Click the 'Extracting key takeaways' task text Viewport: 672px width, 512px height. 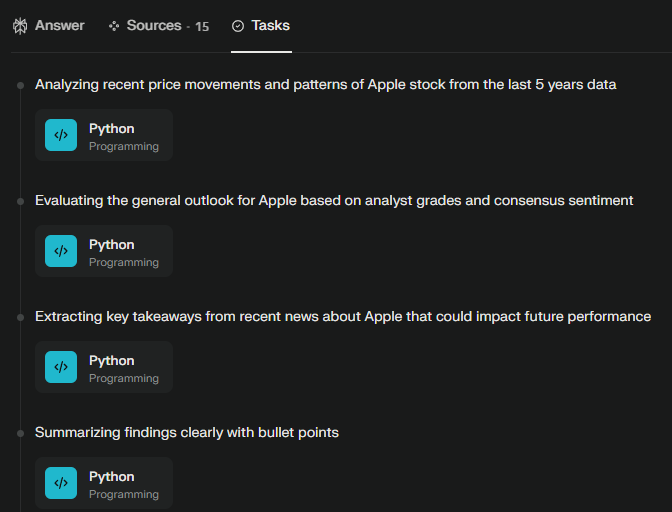coord(343,317)
